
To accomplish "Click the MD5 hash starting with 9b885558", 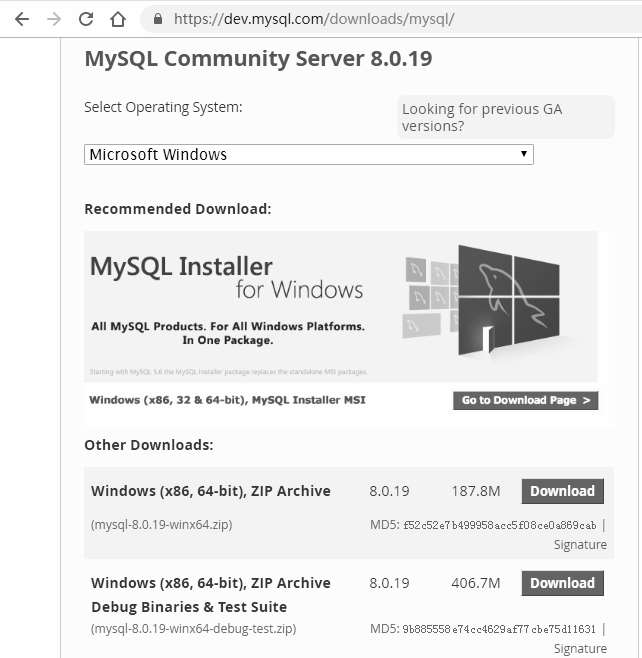I will coord(499,629).
